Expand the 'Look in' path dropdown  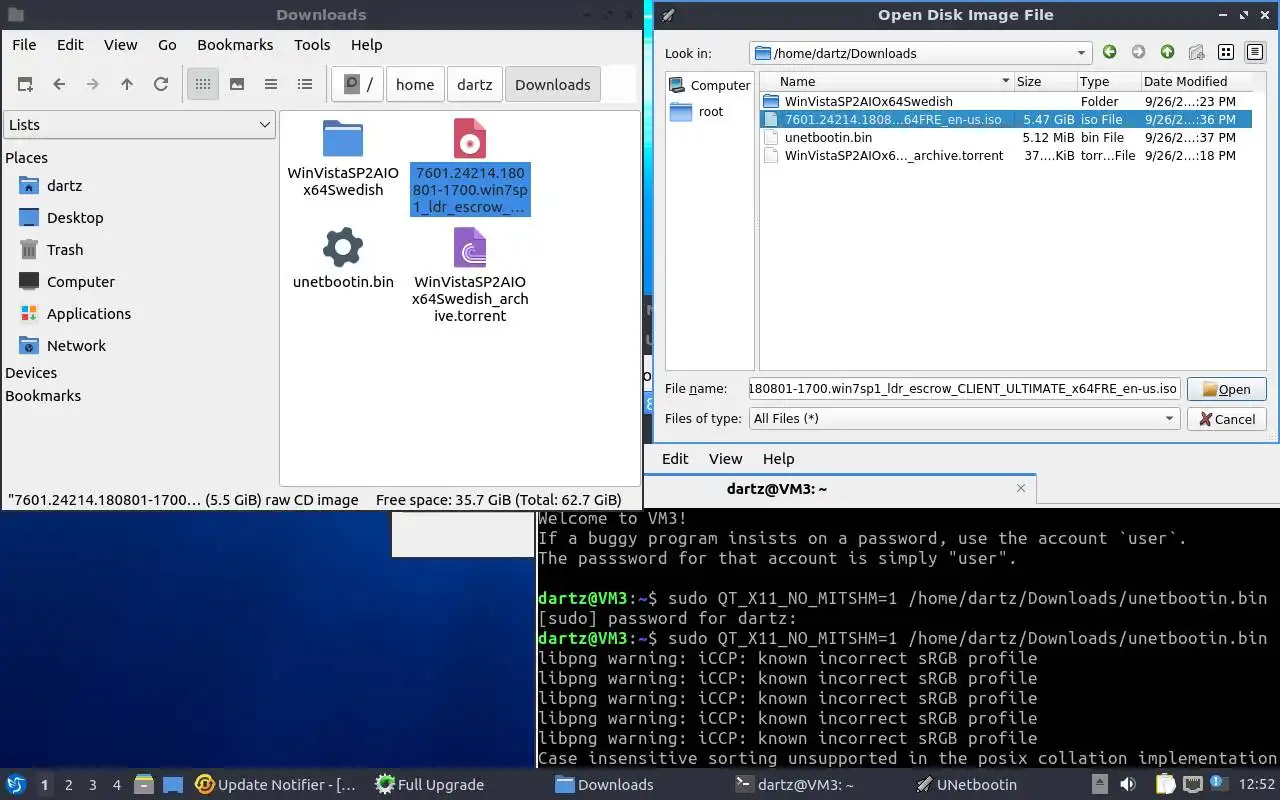1081,53
